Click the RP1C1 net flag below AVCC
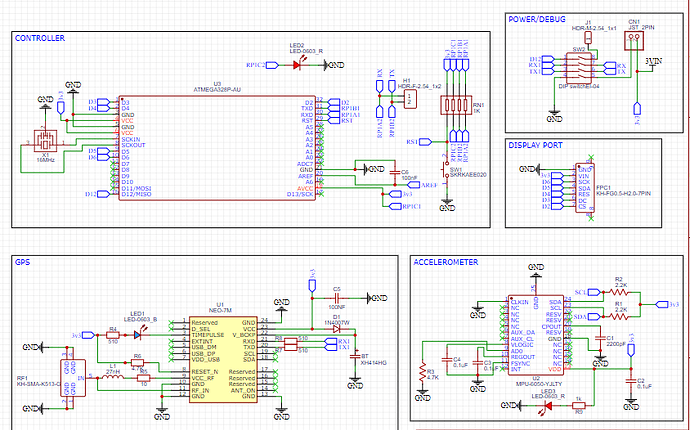Screen dimensions: 690x430 406,206
